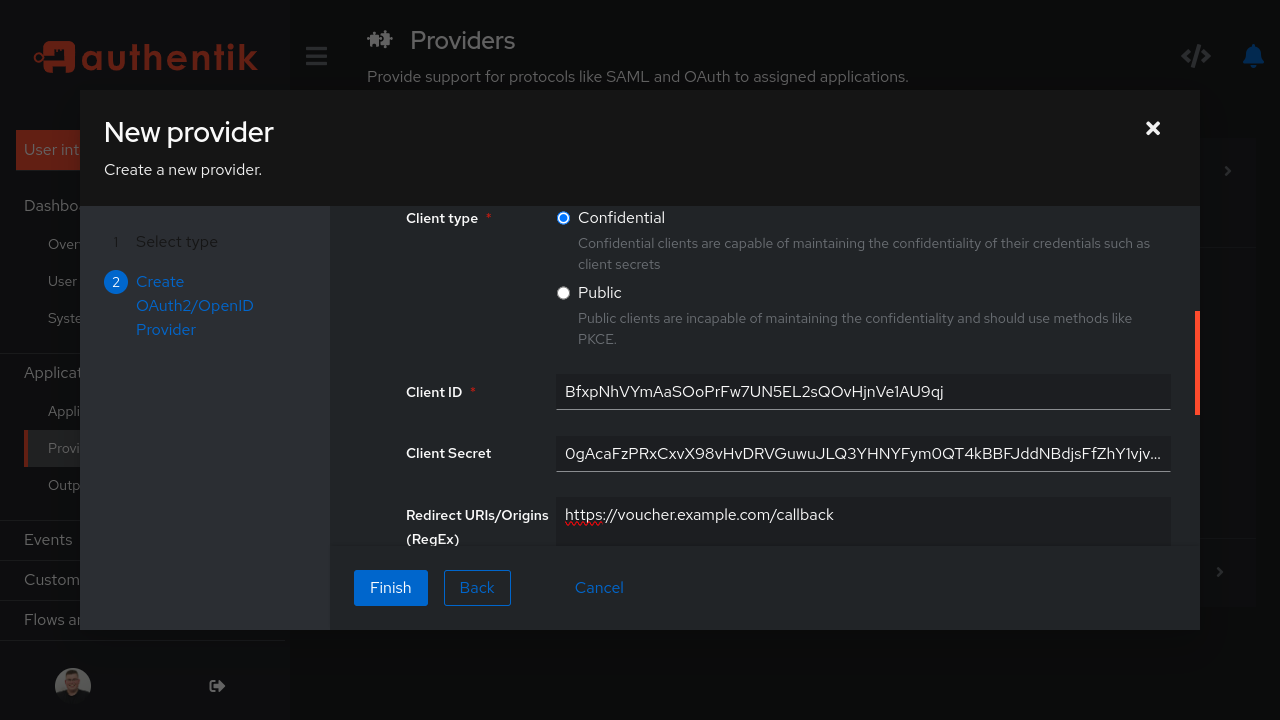Click the authentik logo
The image size is (1280, 720).
[x=145, y=56]
